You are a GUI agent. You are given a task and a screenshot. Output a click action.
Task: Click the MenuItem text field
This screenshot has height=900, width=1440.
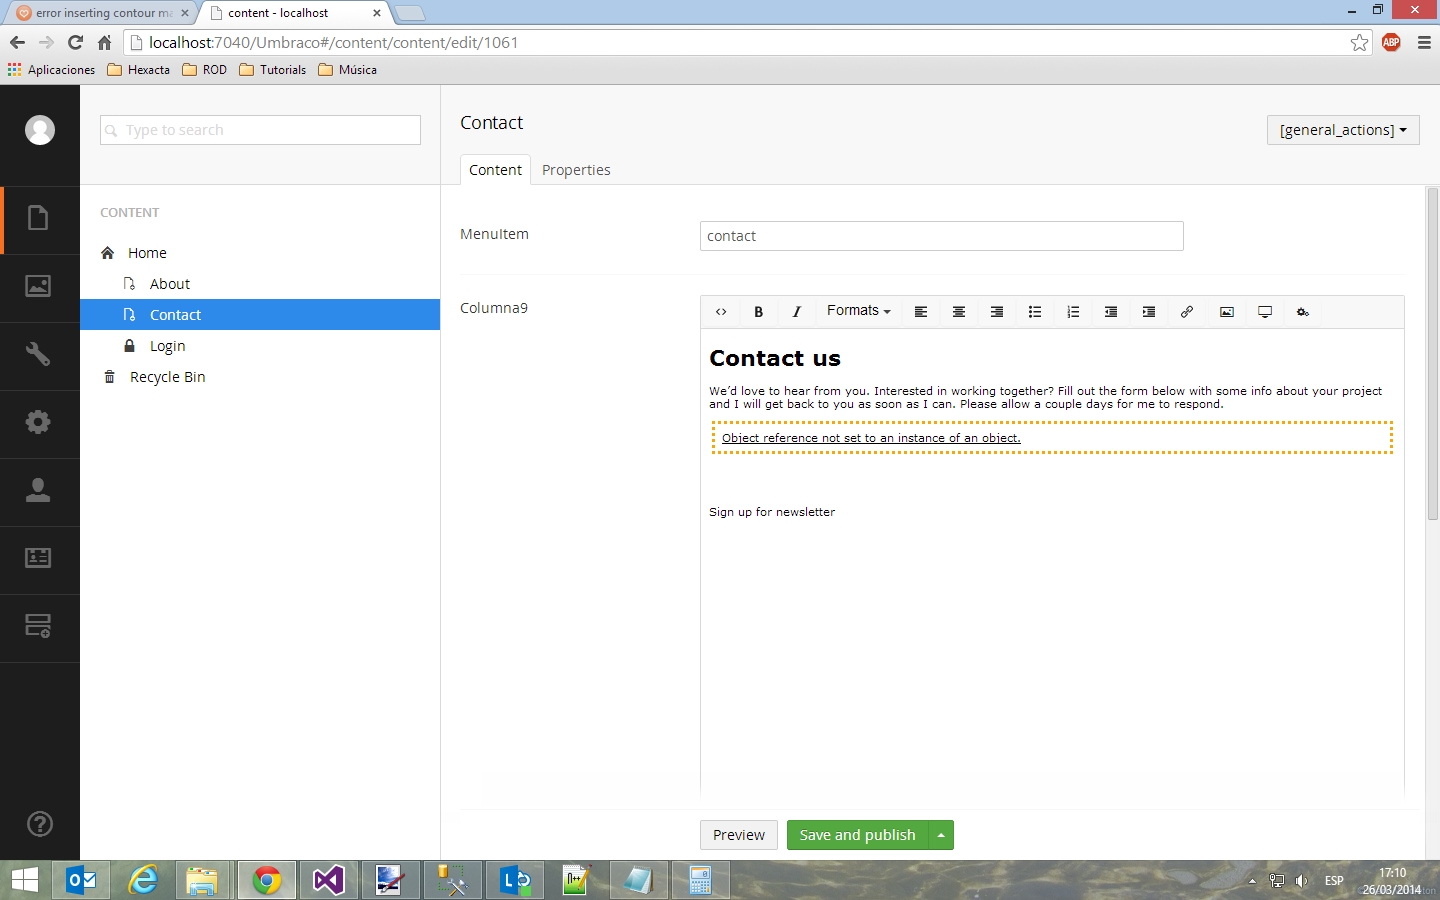click(941, 236)
